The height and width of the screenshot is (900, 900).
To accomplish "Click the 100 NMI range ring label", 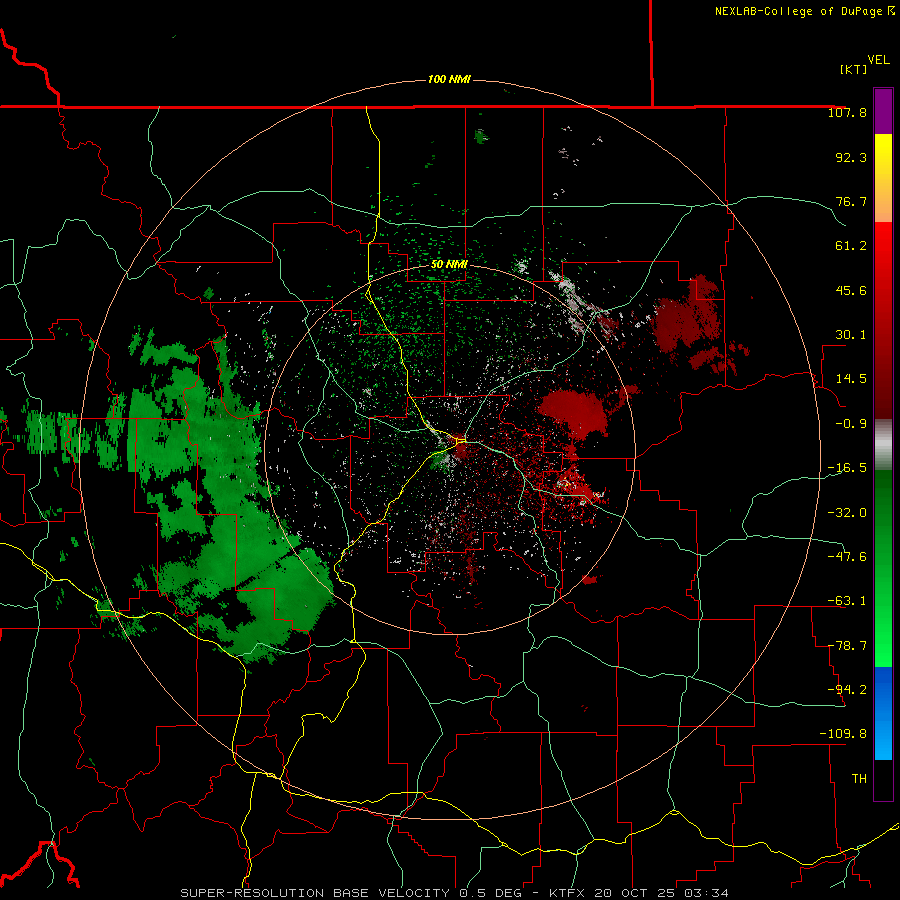I will click(x=449, y=79).
